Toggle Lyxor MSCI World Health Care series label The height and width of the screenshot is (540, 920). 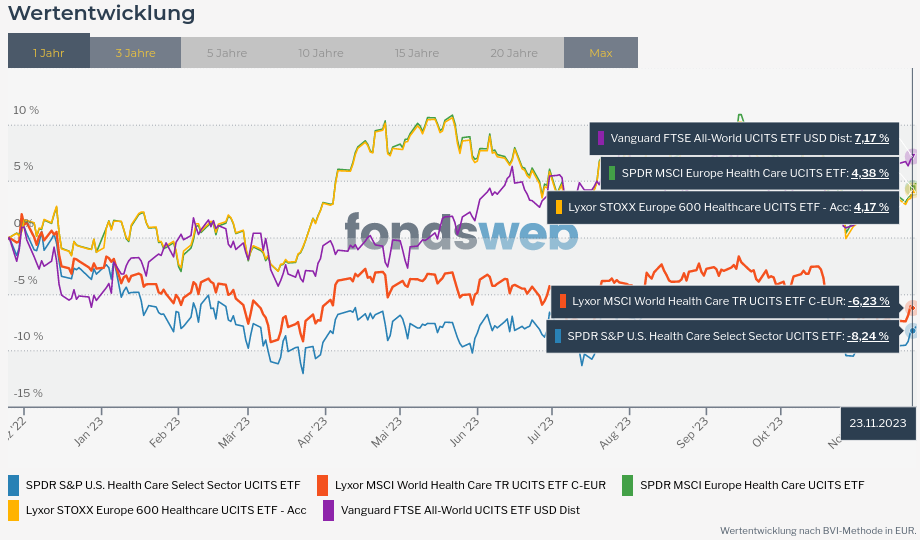470,485
